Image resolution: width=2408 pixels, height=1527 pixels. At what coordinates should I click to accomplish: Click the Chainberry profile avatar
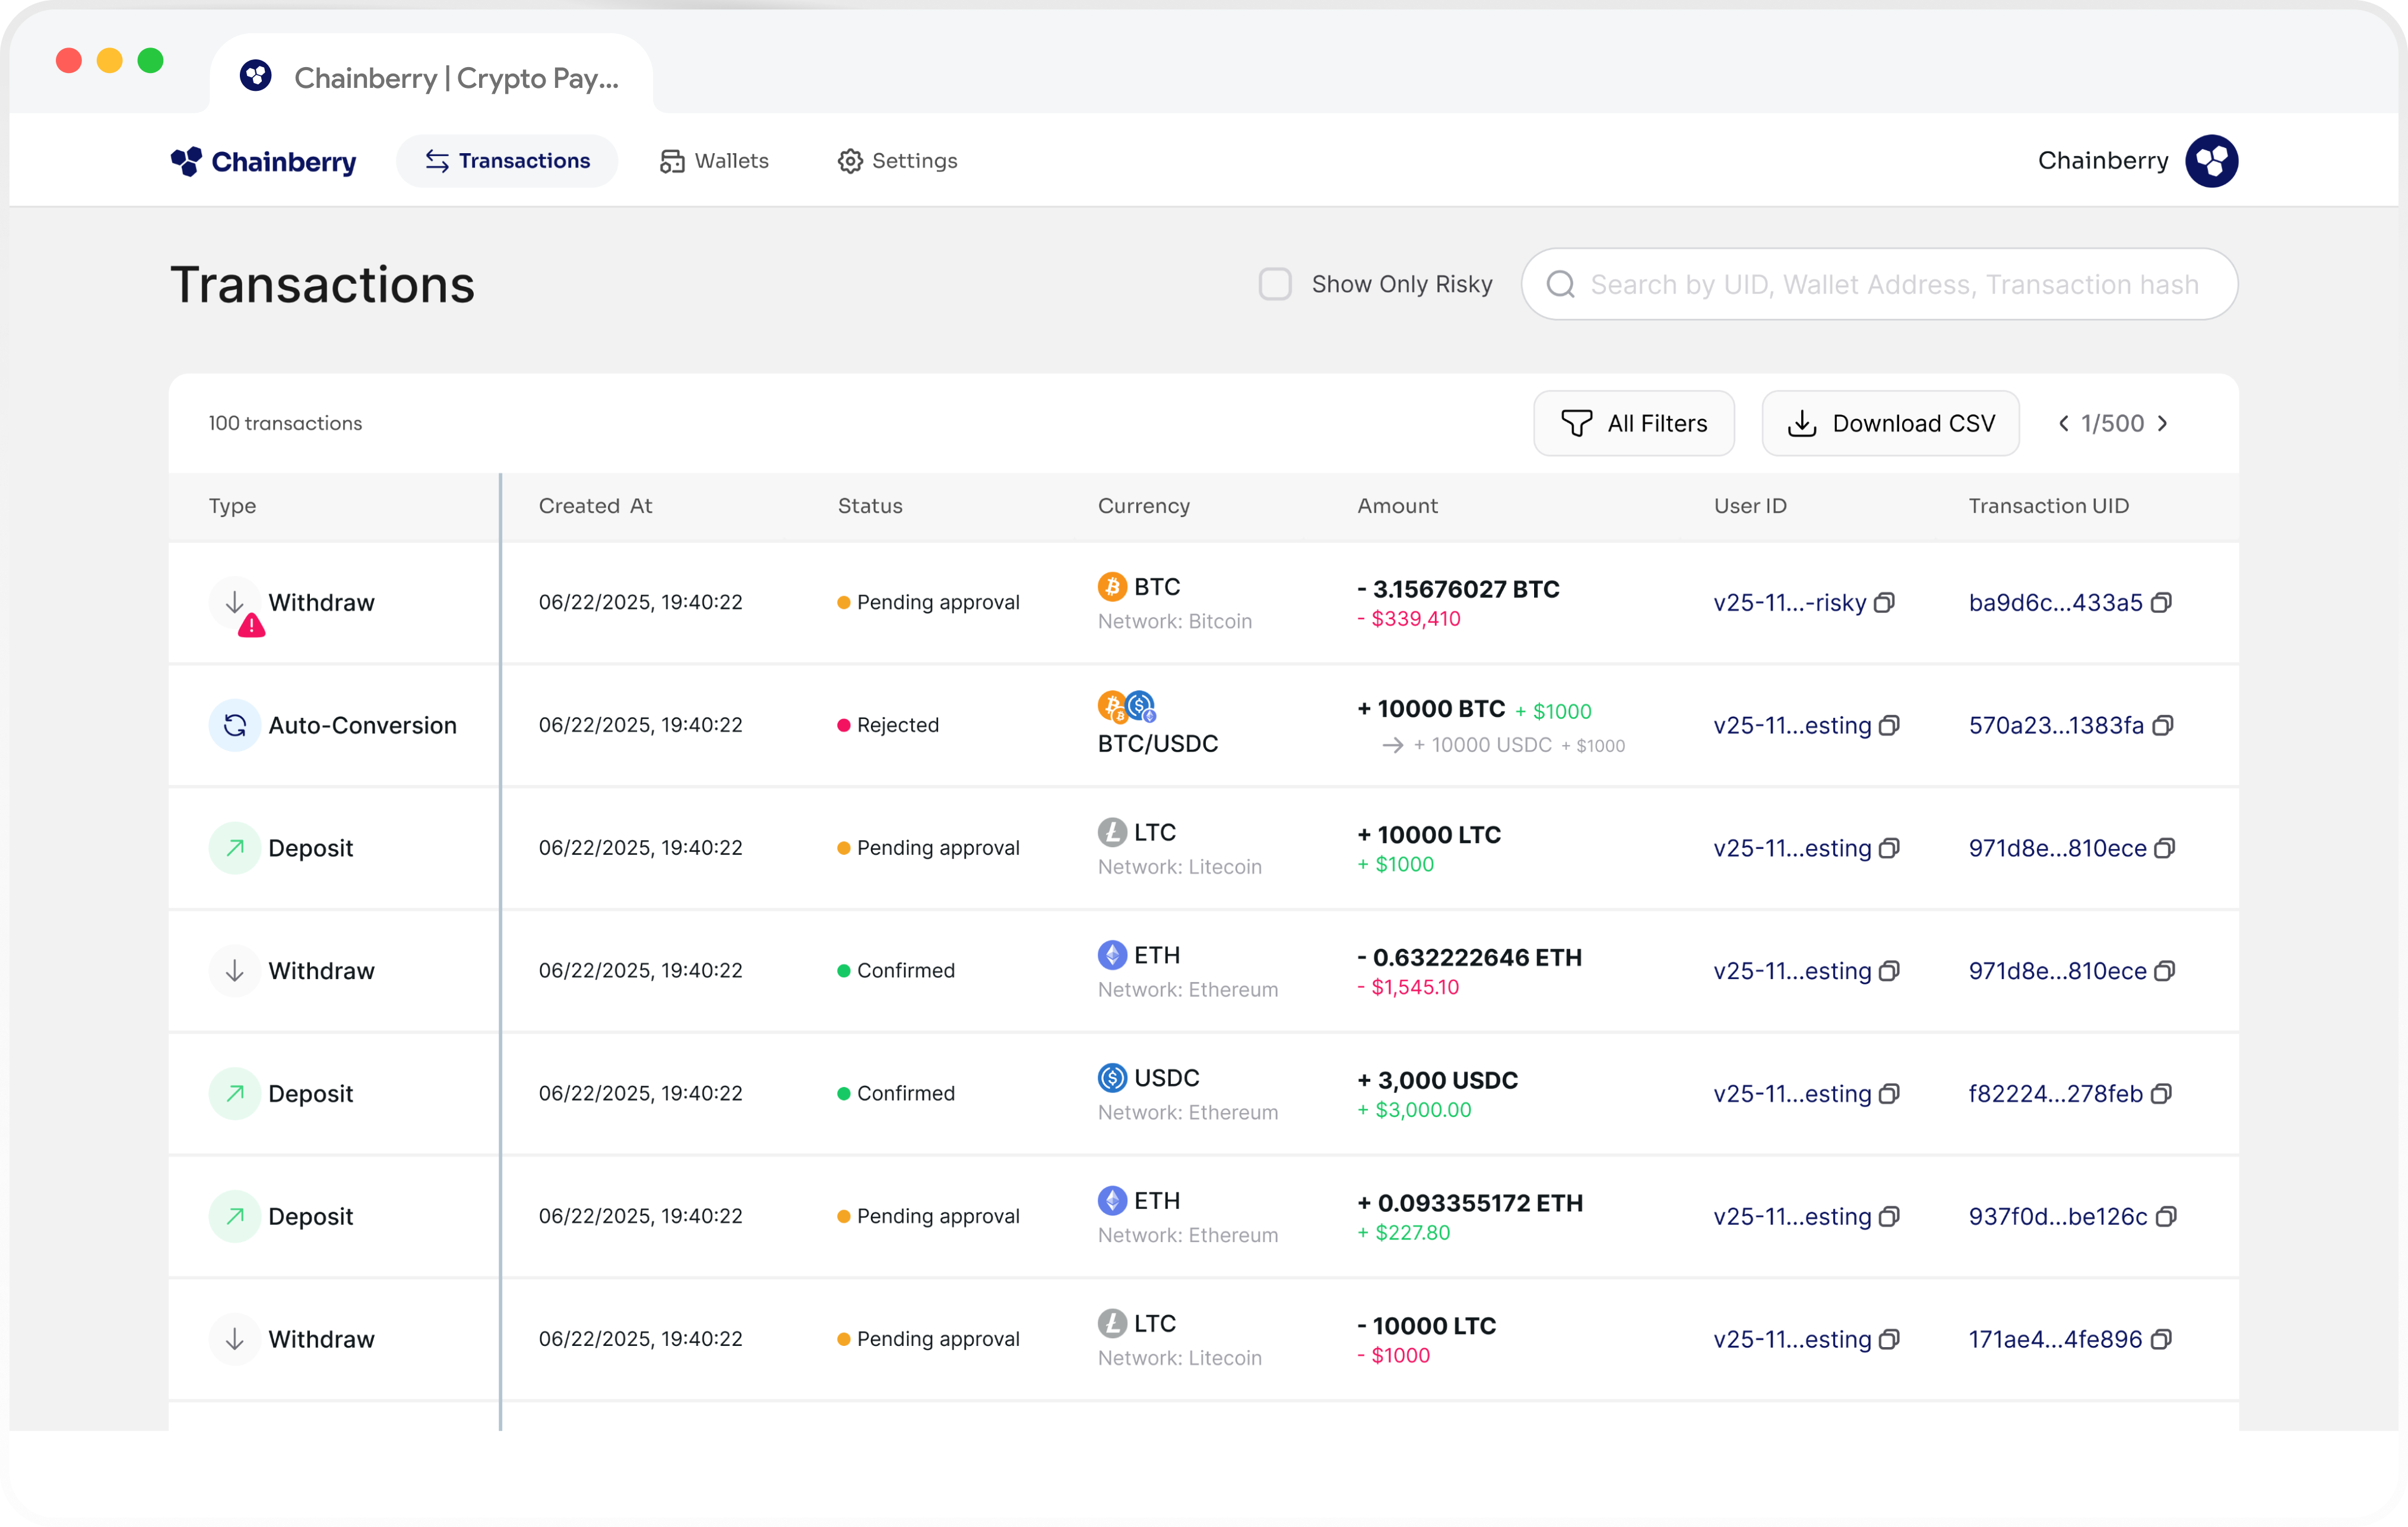click(2211, 161)
